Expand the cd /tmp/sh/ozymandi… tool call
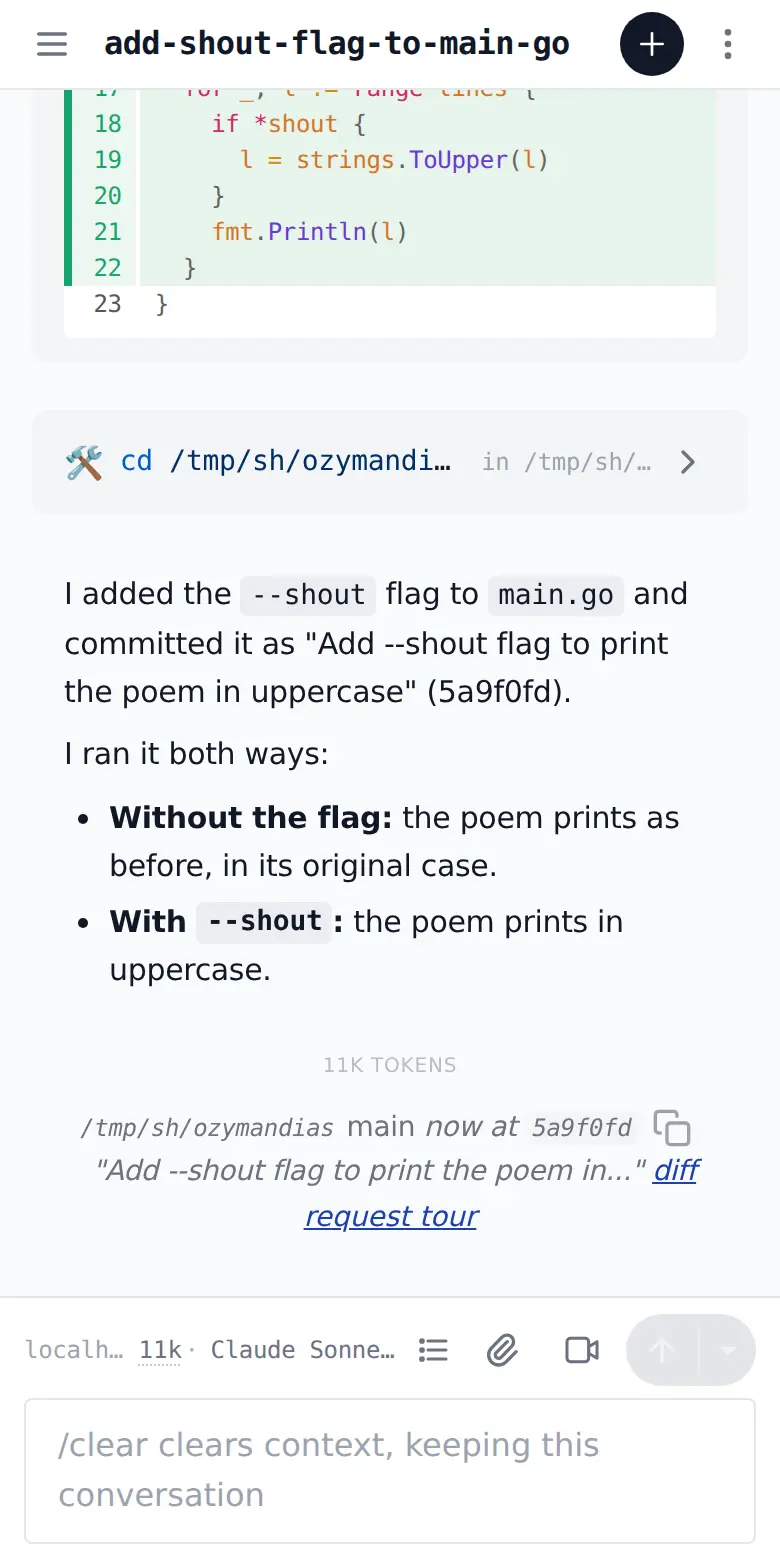This screenshot has height=1560, width=780. 390,462
